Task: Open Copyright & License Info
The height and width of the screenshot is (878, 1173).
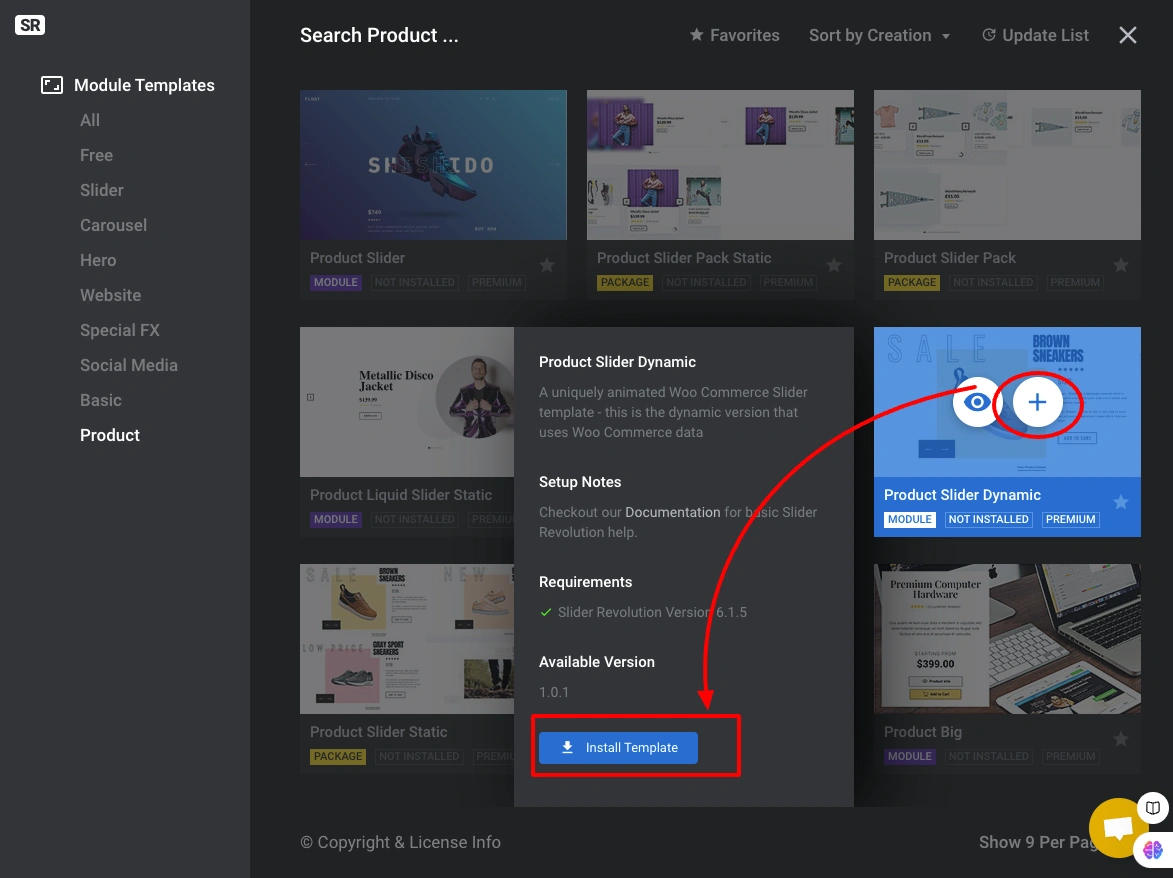Action: pos(400,842)
